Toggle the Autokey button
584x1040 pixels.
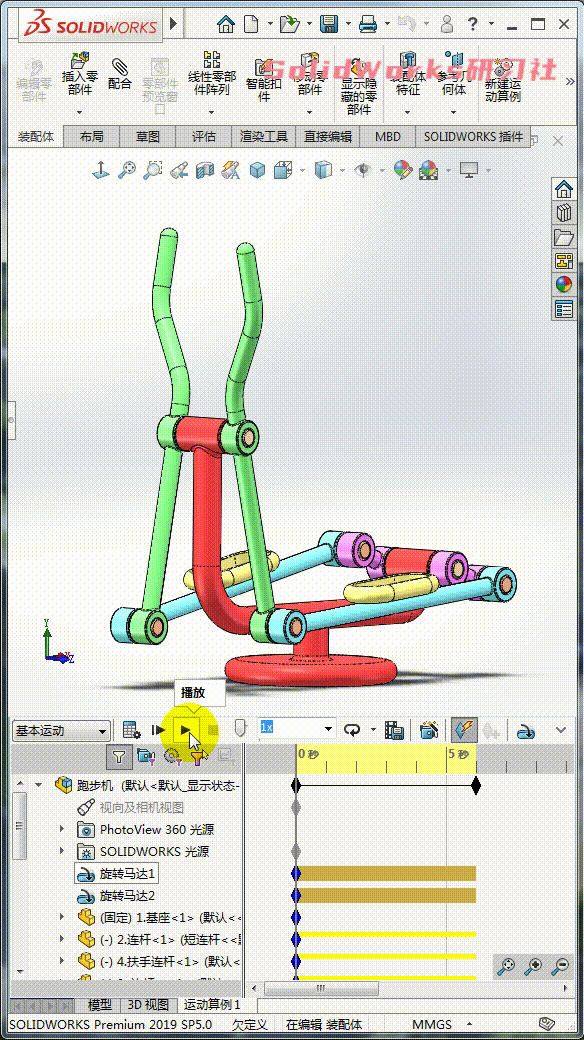465,730
